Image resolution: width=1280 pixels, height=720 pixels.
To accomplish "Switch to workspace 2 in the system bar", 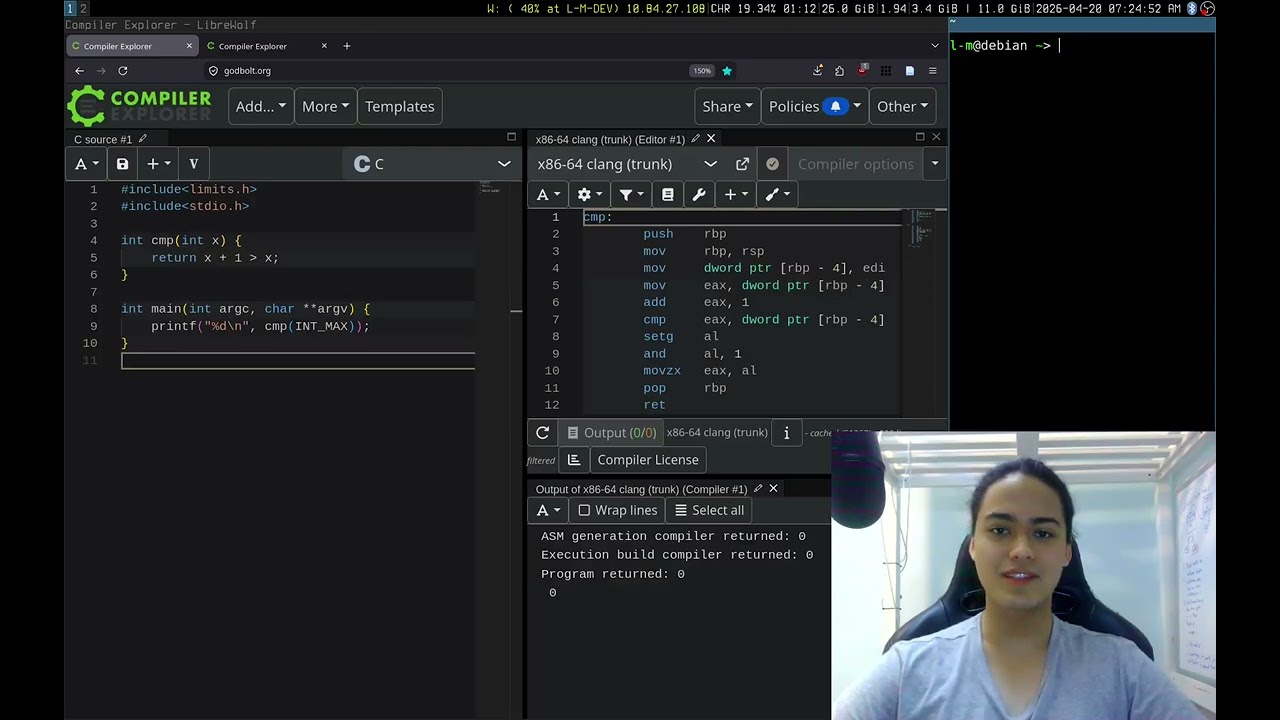I will [84, 8].
